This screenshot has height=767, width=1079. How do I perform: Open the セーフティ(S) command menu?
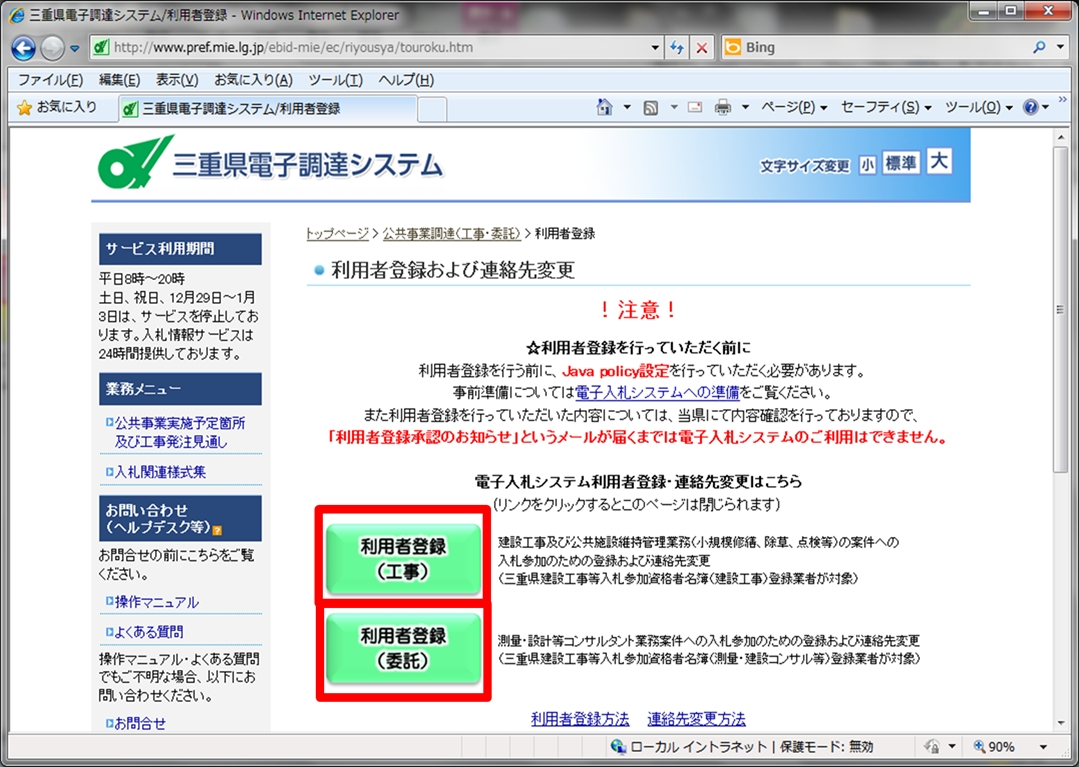pyautogui.click(x=886, y=107)
